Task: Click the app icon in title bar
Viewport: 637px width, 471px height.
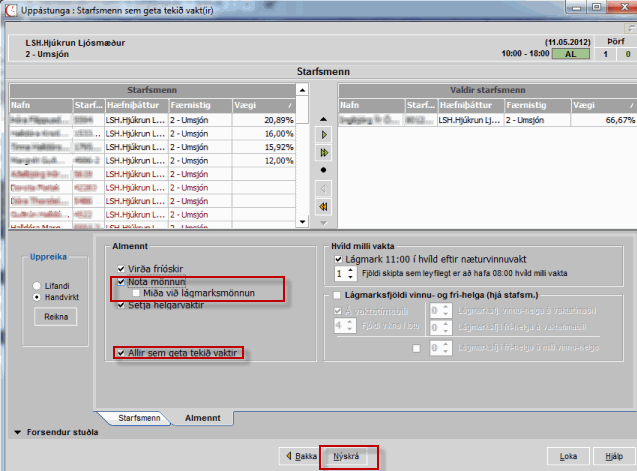Action: pyautogui.click(x=11, y=10)
